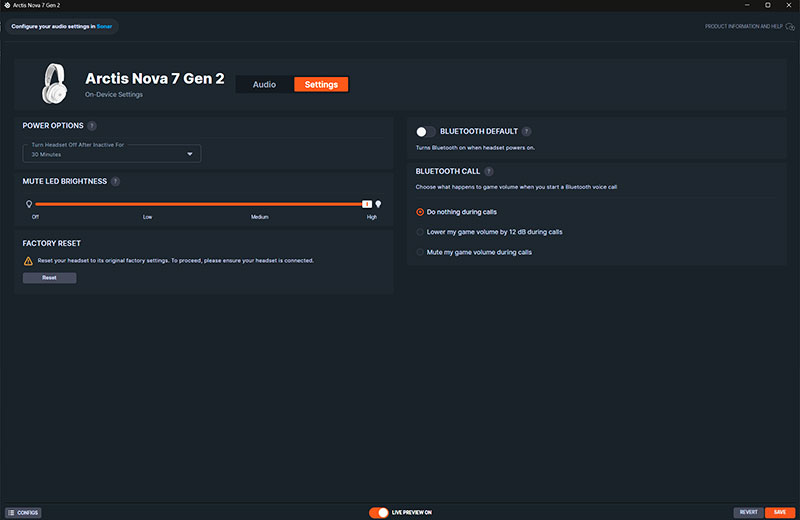Viewport: 800px width, 520px height.
Task: Click the Bluetooth Call help icon
Action: tap(489, 172)
